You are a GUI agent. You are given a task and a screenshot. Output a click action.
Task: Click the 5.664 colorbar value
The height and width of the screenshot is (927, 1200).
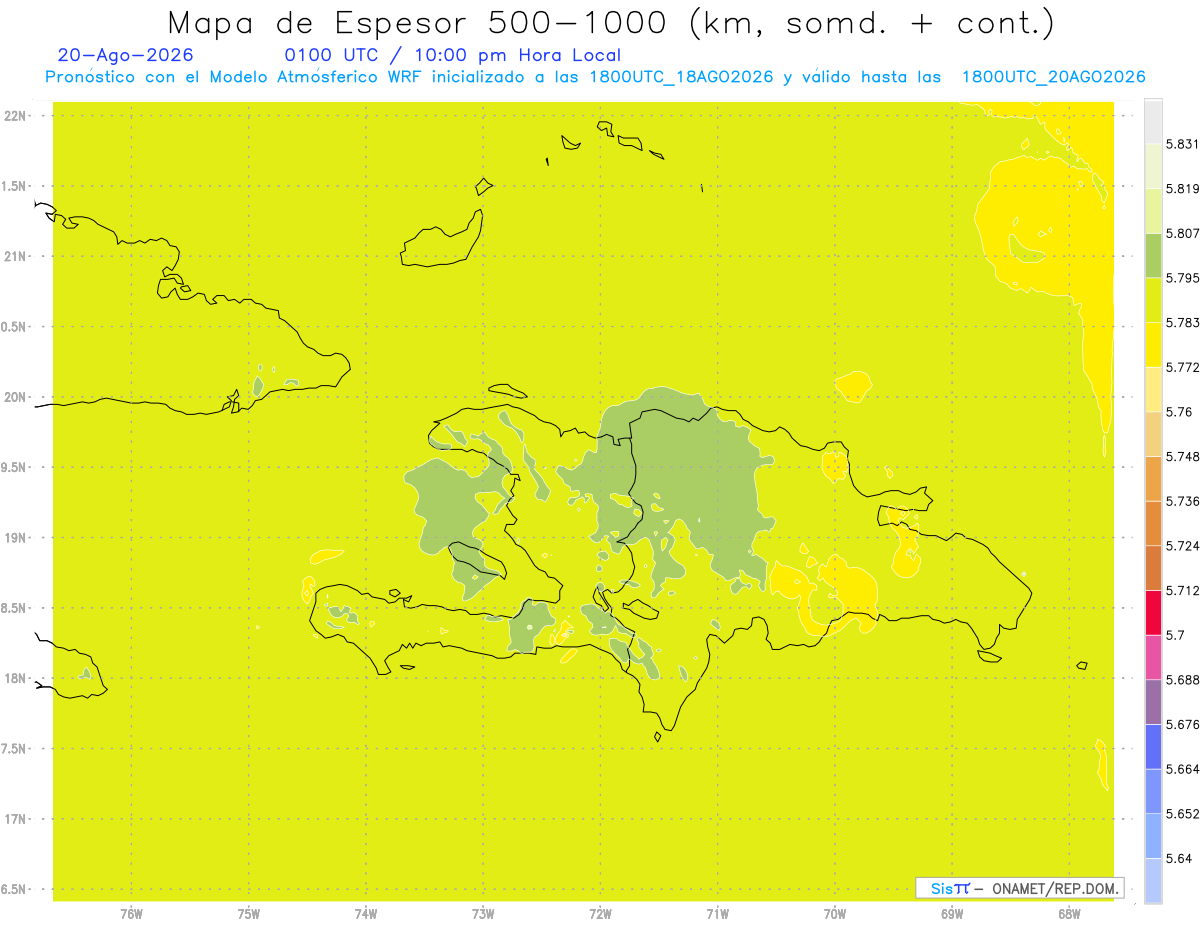tap(1183, 769)
